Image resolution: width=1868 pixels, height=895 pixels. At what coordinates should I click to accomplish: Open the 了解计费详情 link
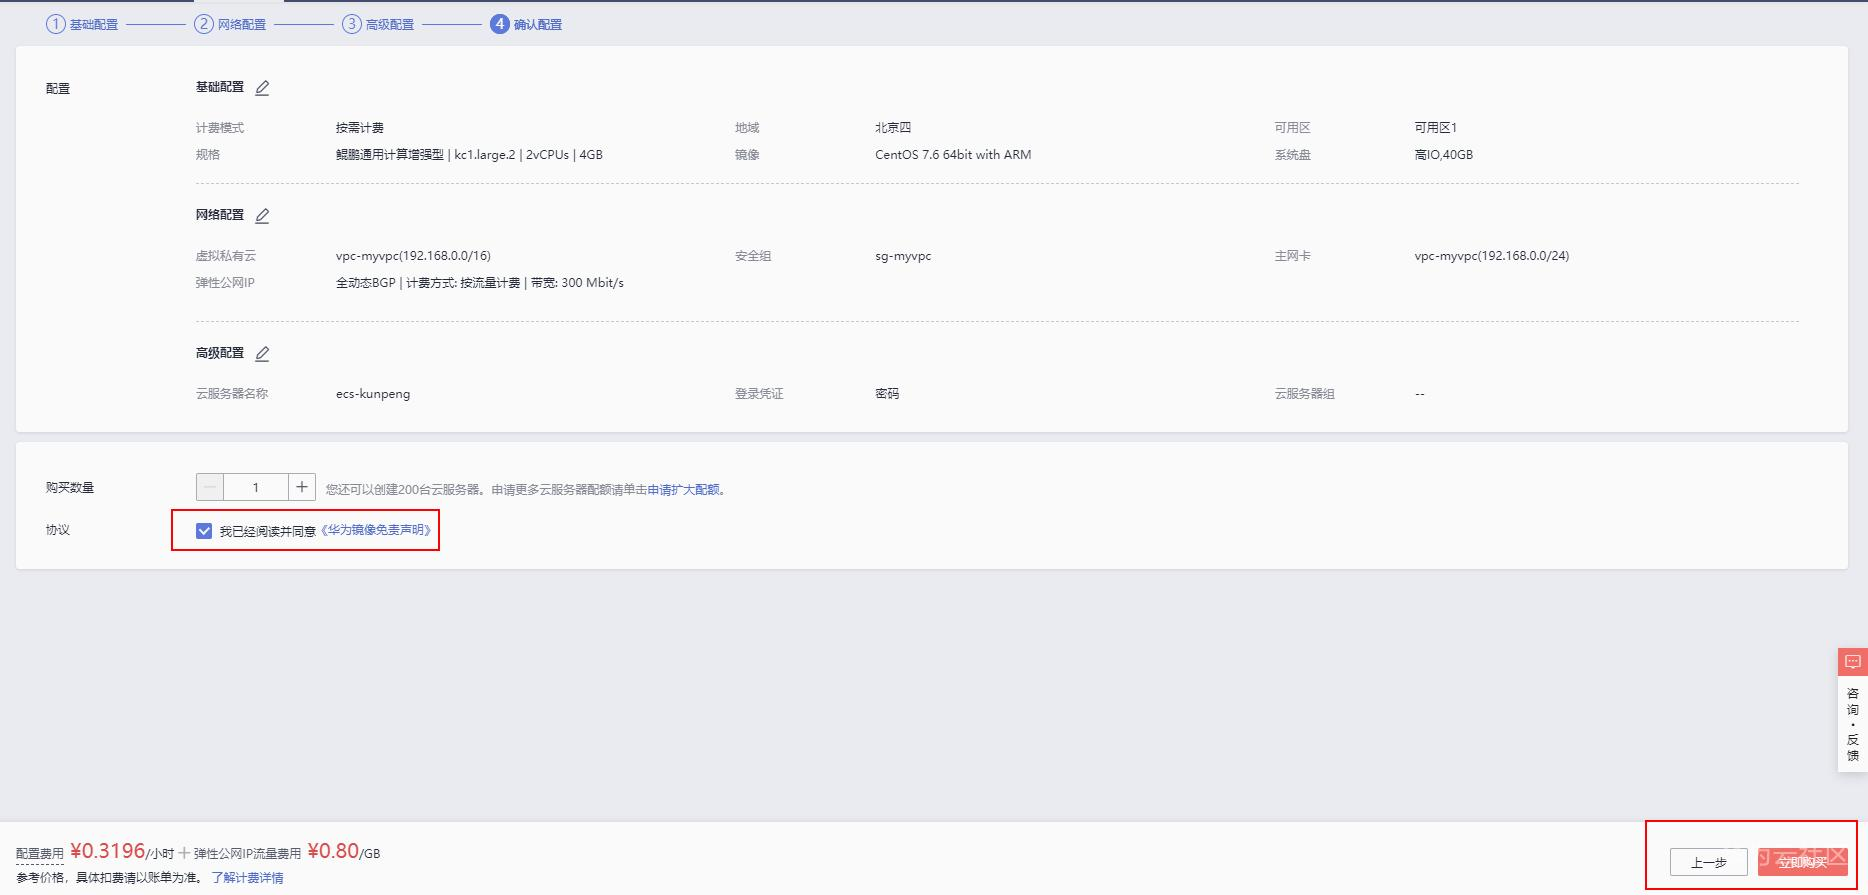[x=247, y=878]
